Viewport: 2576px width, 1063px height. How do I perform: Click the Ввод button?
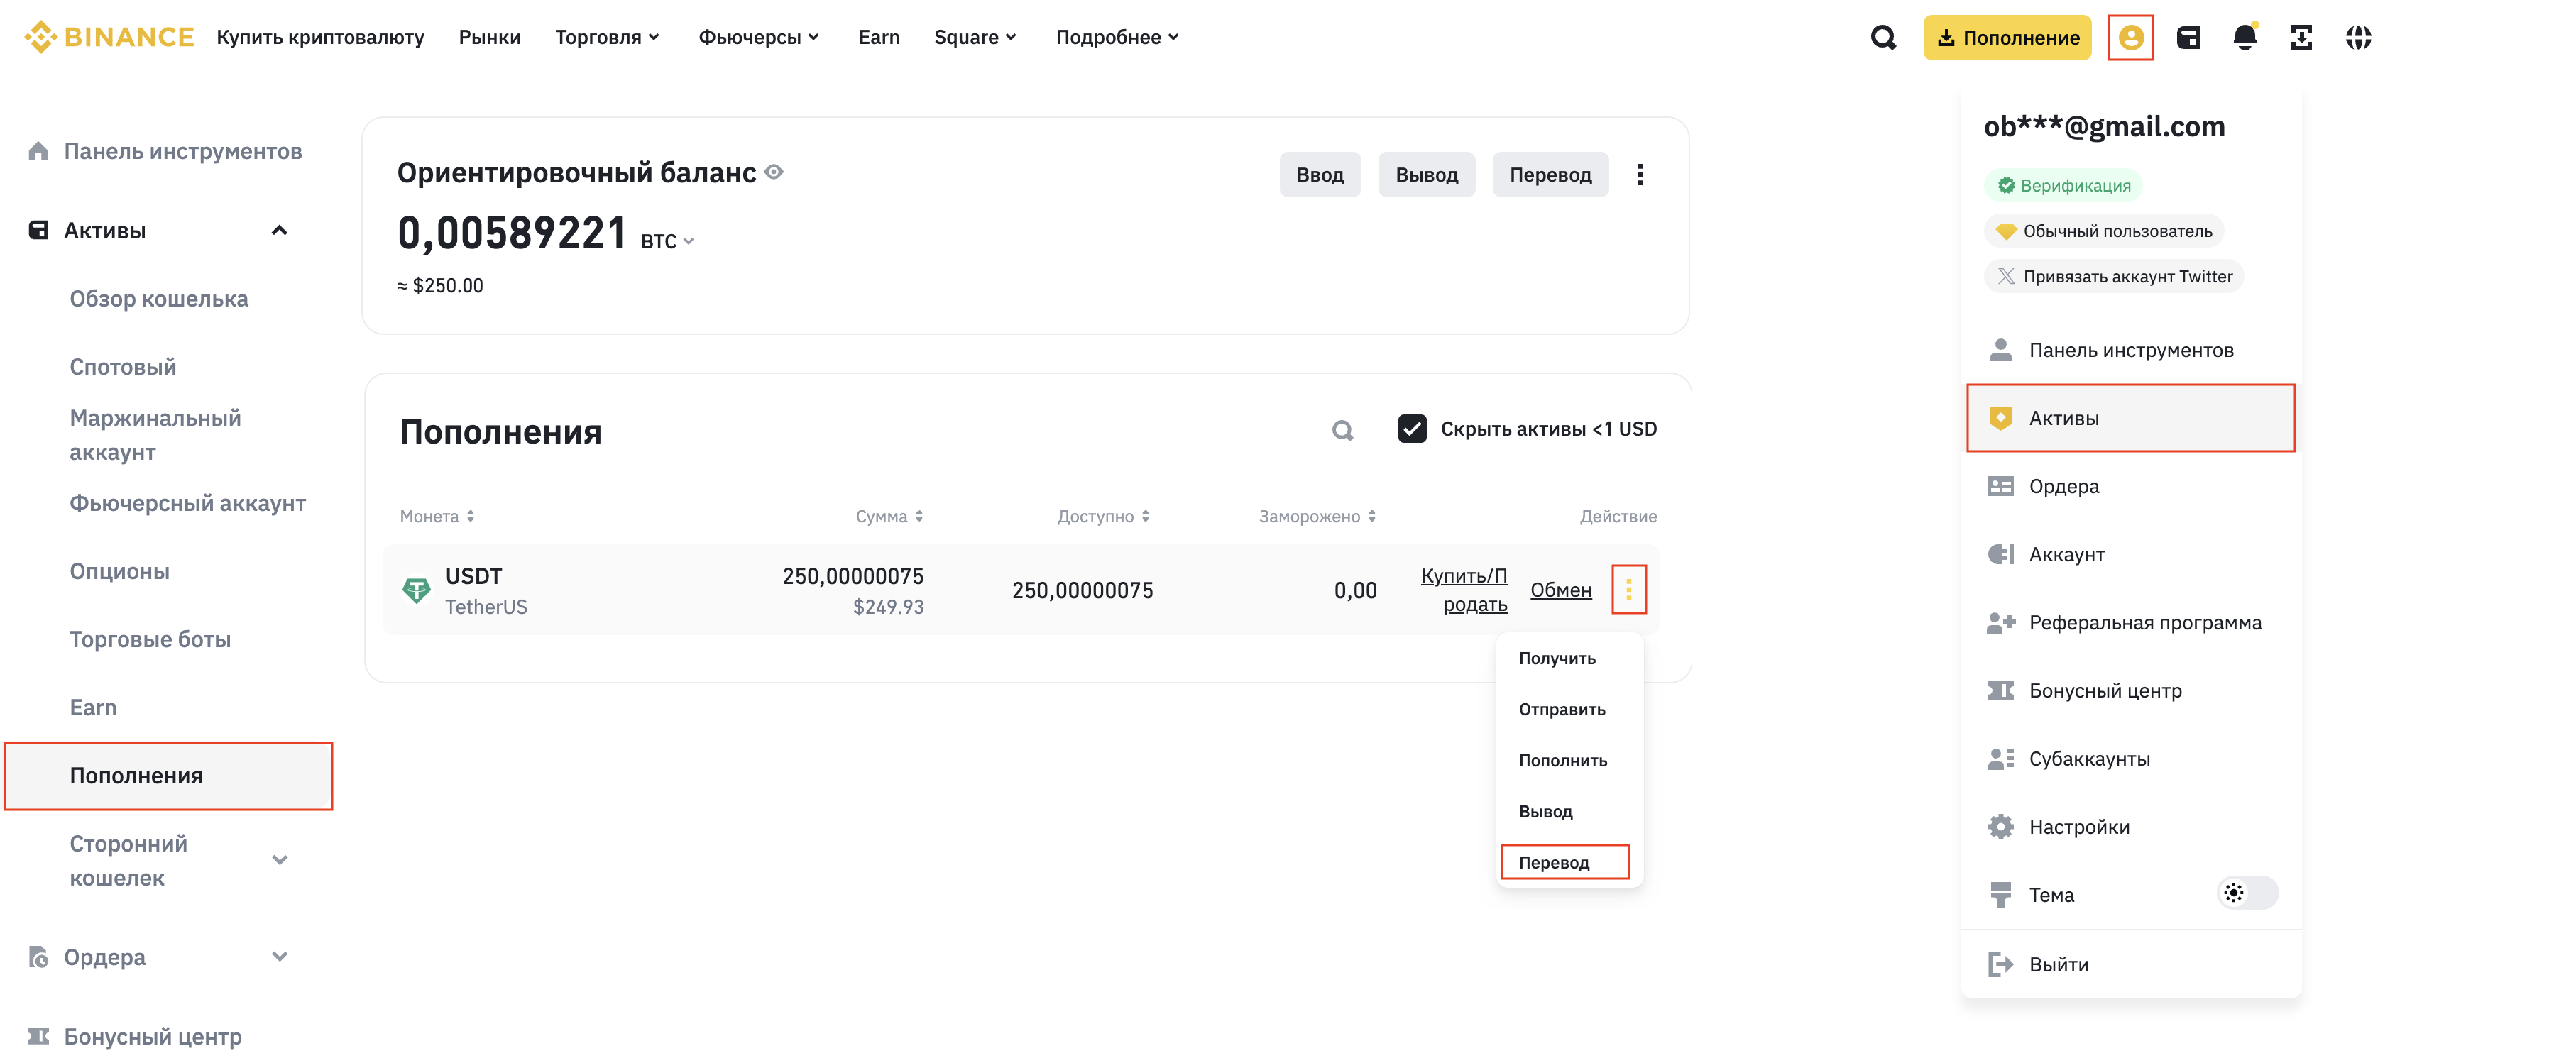pyautogui.click(x=1320, y=175)
